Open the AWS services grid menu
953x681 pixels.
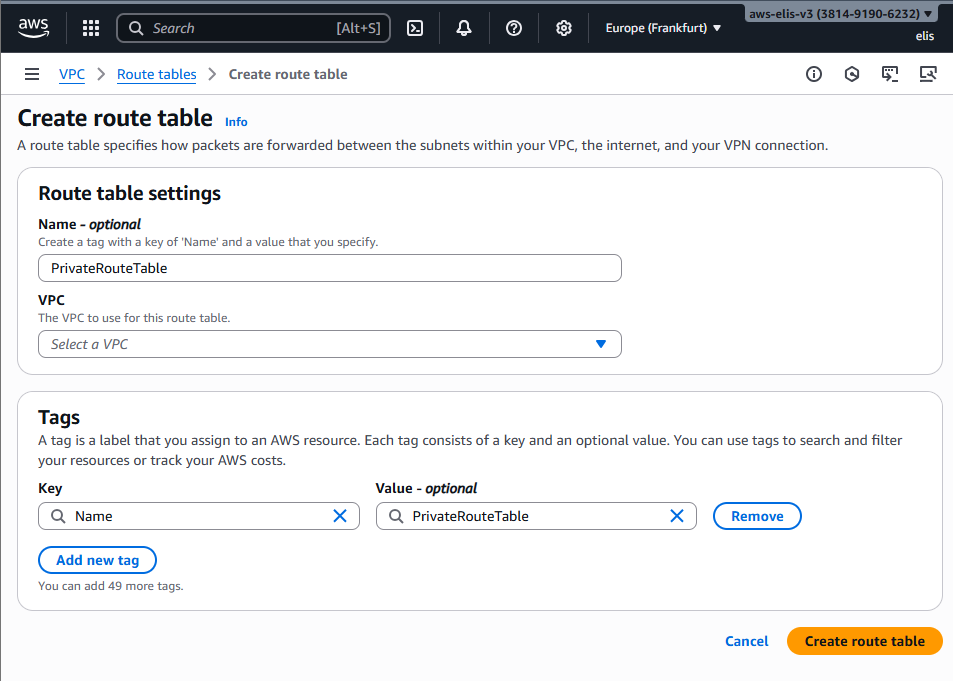(91, 28)
